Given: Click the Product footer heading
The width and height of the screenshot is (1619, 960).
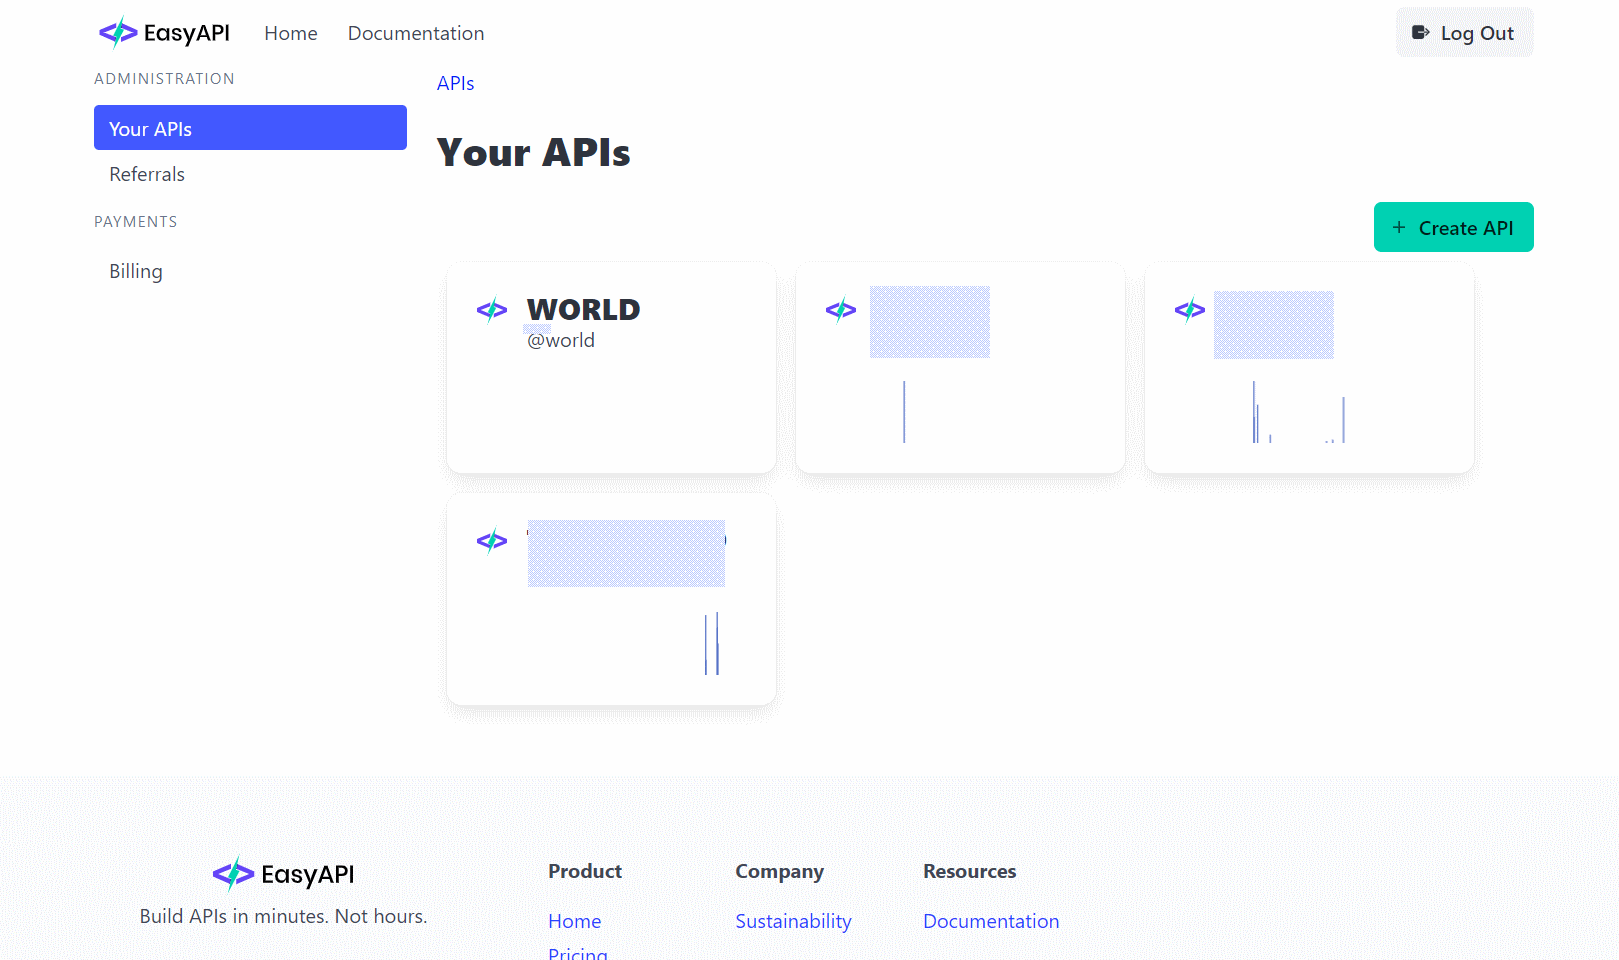Looking at the screenshot, I should point(585,871).
